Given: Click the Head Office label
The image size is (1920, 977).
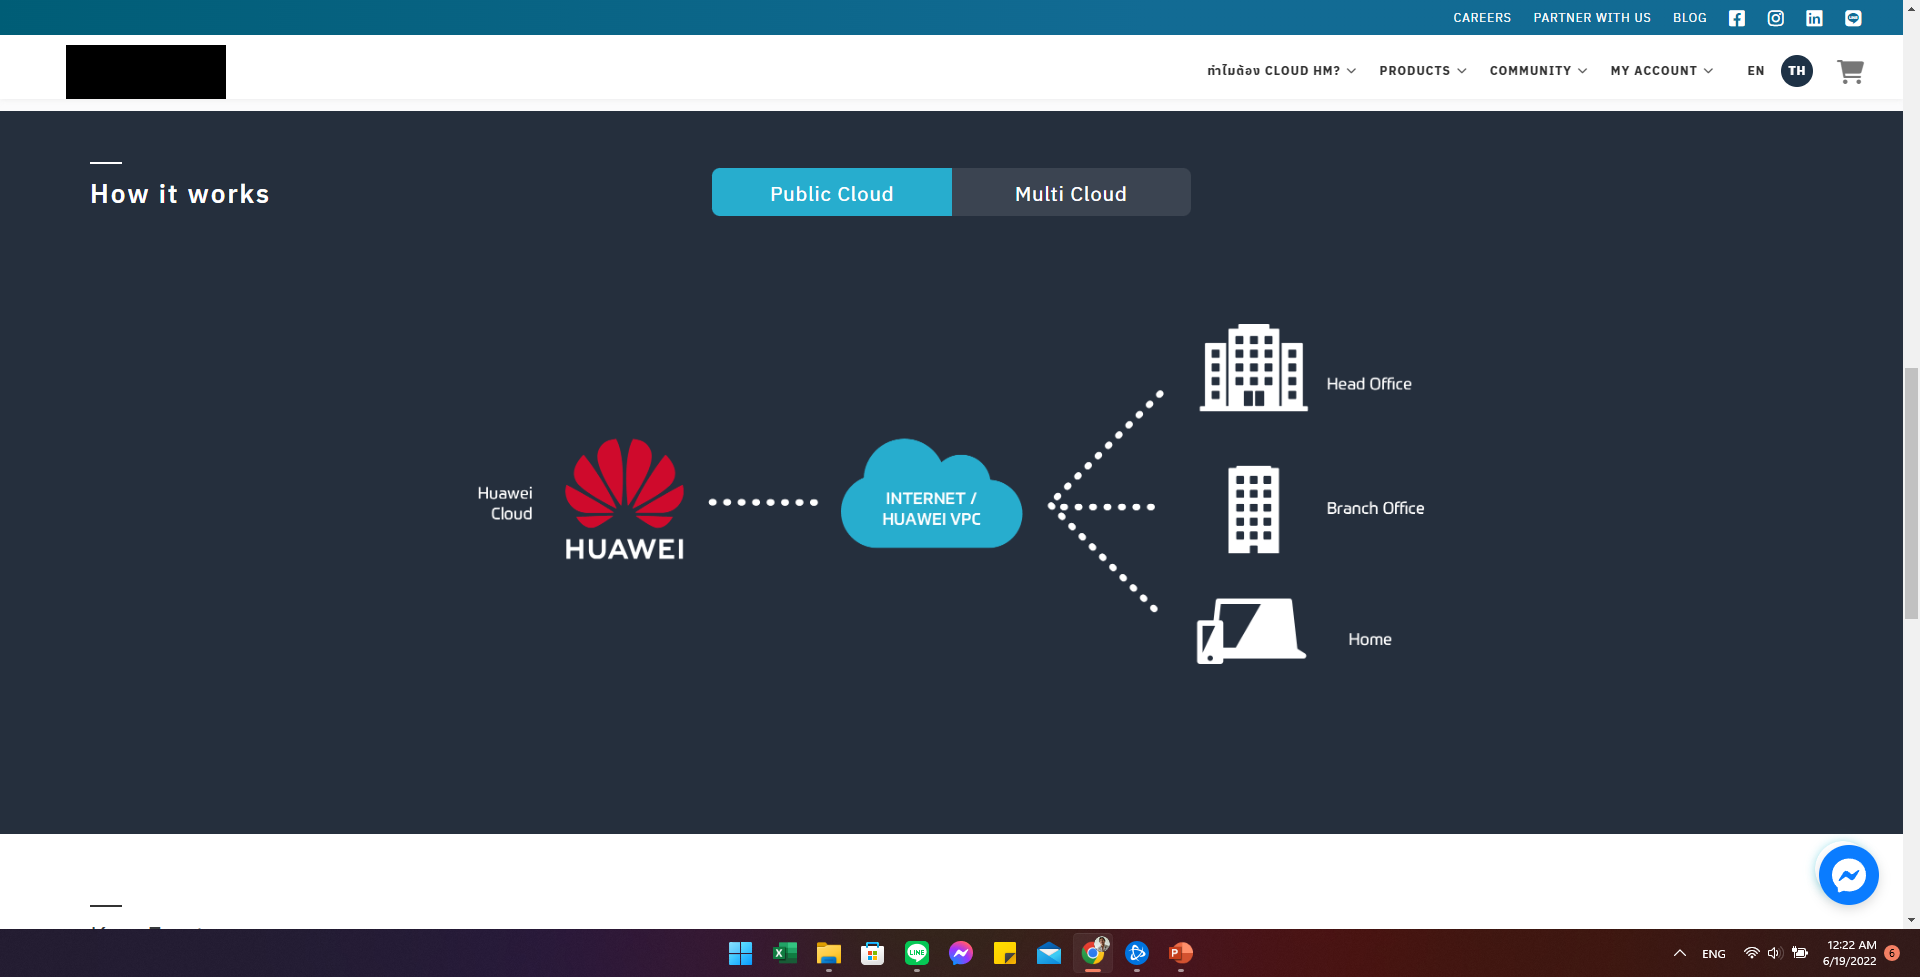Looking at the screenshot, I should [x=1369, y=384].
